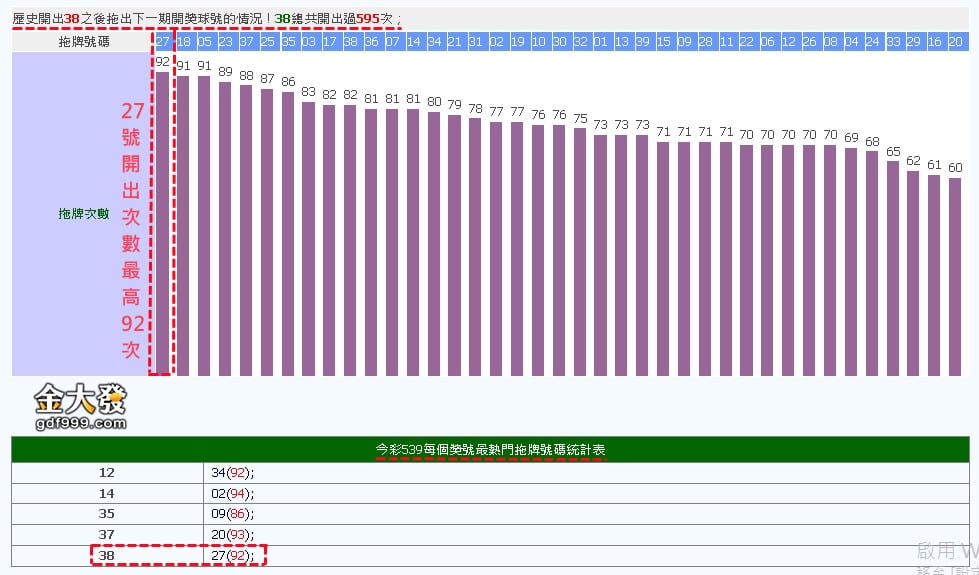
Task: Select table row for number 37
Action: [107, 535]
